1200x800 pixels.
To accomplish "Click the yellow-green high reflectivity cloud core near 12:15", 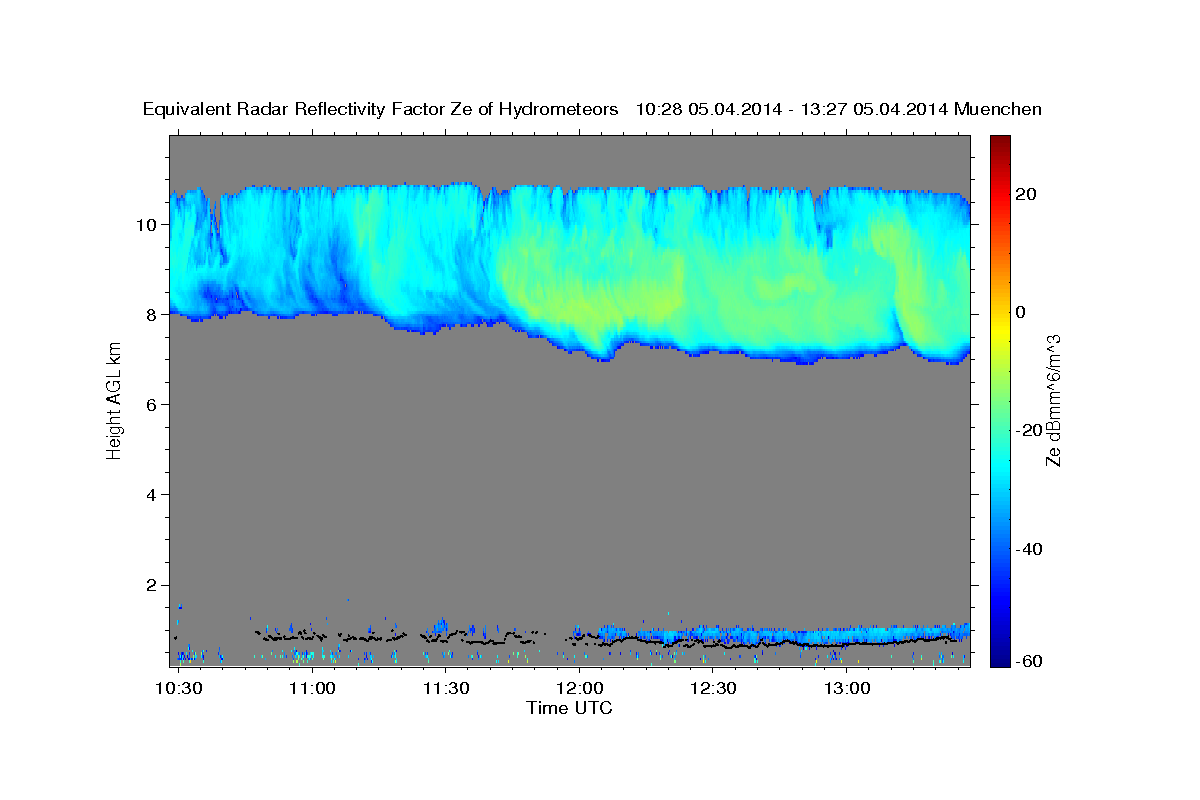I will click(632, 300).
